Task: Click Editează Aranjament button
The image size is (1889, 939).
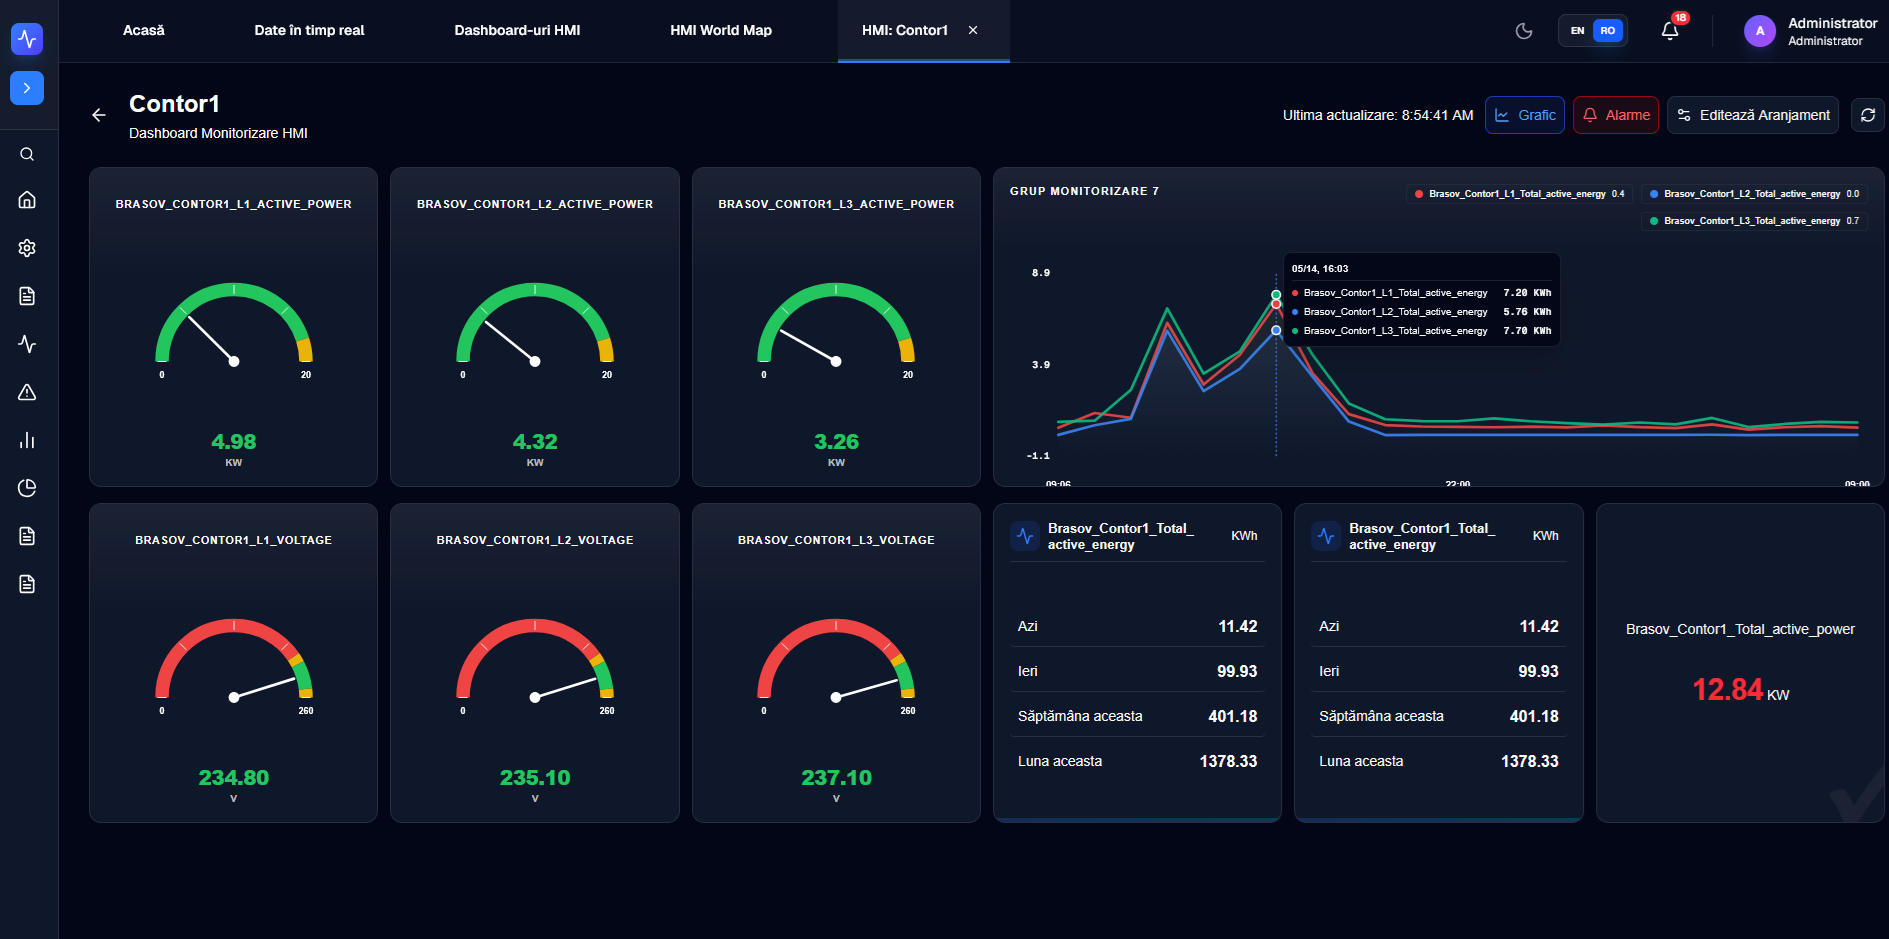Action: (1753, 115)
